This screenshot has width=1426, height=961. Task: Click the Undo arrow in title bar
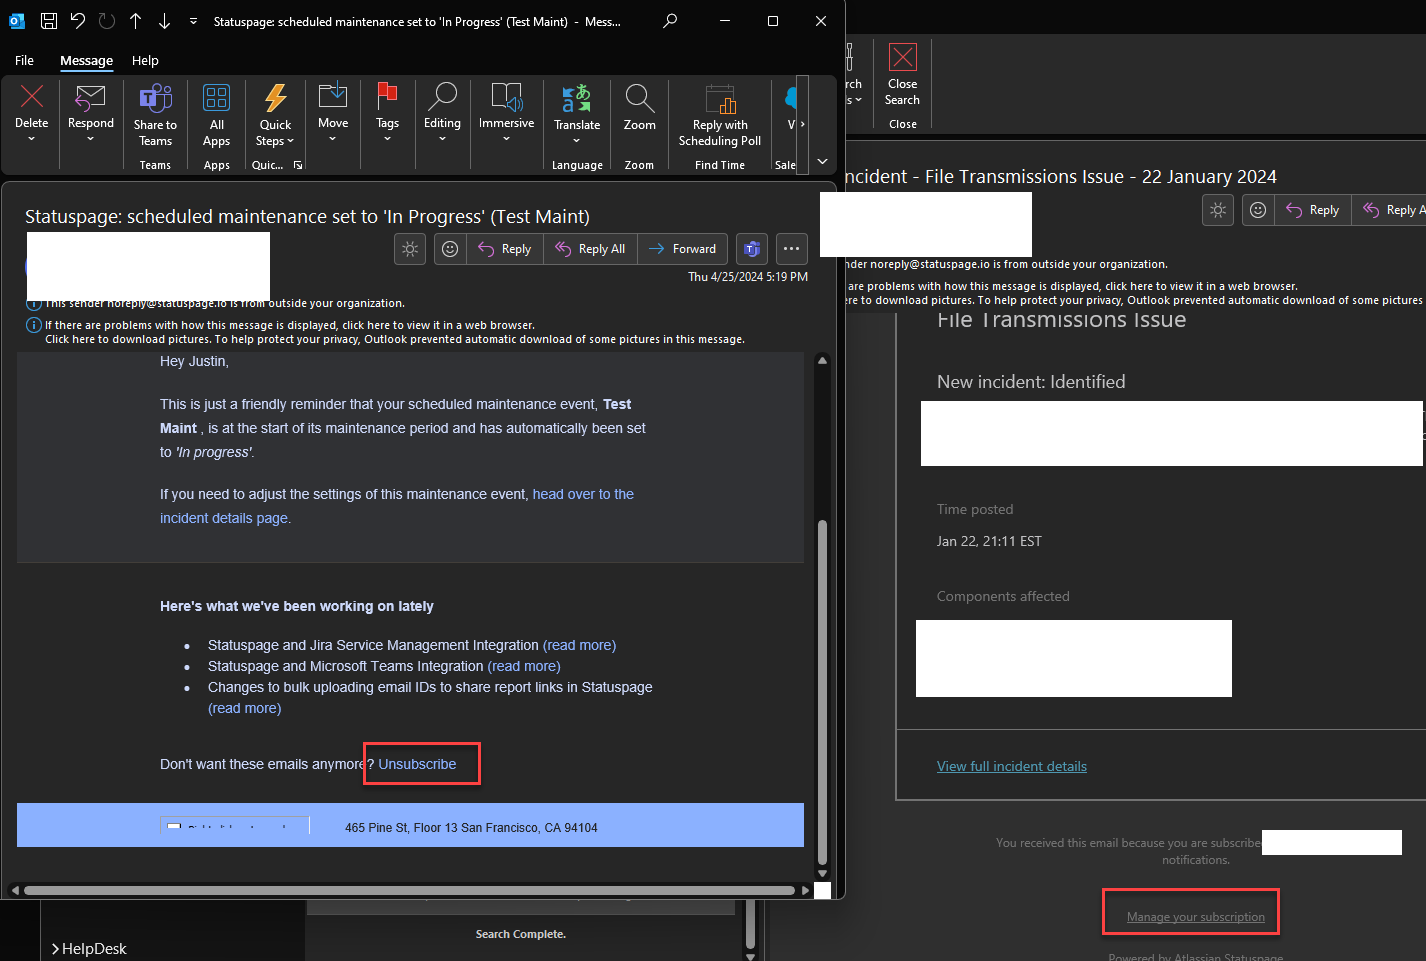coord(78,21)
